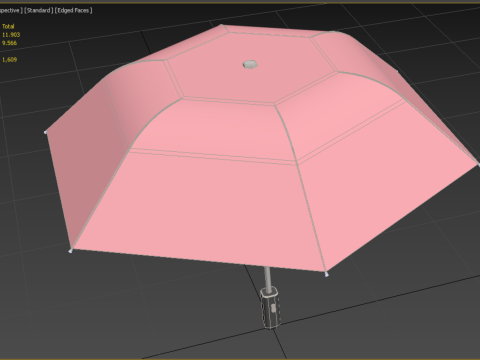Screen dimensions: 480x360
Task: Select the yellow 'Total' statistics label
Action: coord(8,26)
